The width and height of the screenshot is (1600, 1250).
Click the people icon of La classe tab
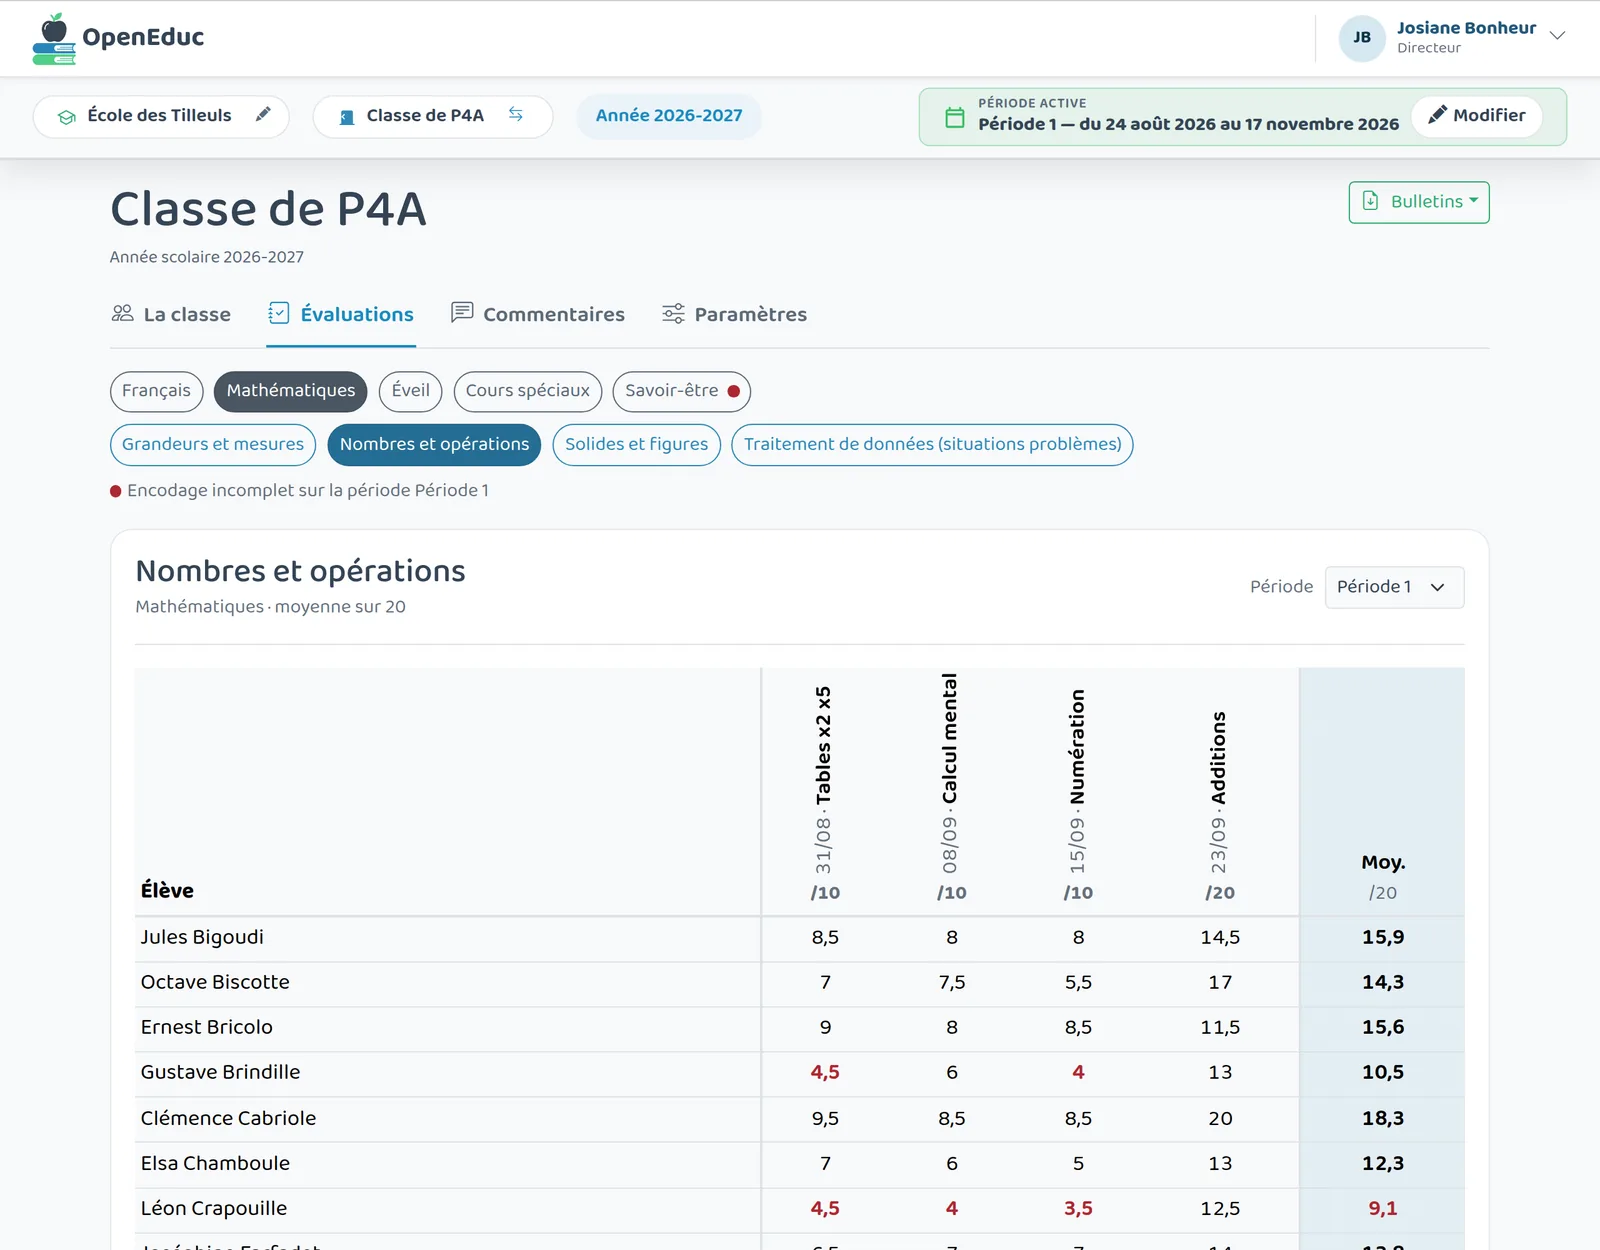123,314
